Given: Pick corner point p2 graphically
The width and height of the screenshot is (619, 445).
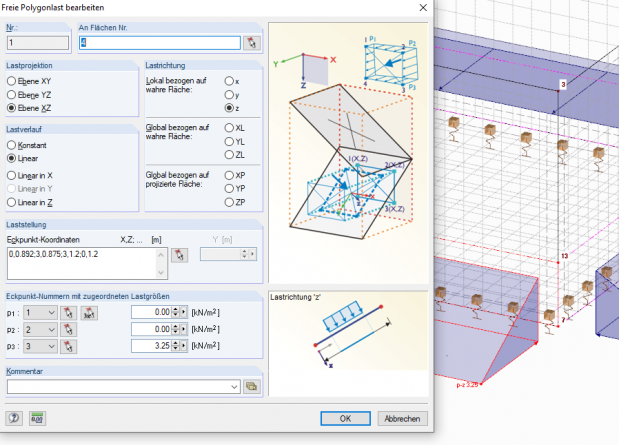Looking at the screenshot, I should [x=68, y=329].
